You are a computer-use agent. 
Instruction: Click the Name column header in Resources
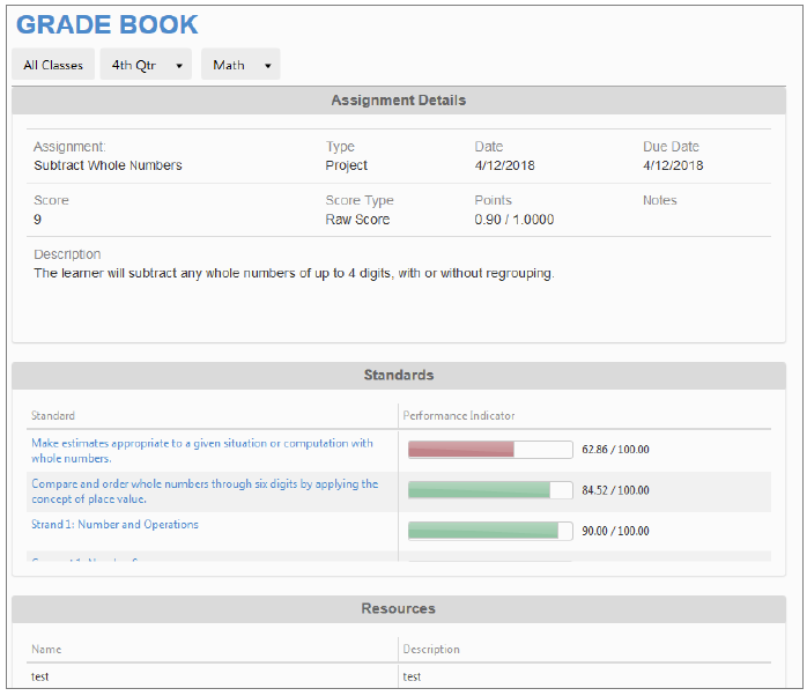coord(45,649)
